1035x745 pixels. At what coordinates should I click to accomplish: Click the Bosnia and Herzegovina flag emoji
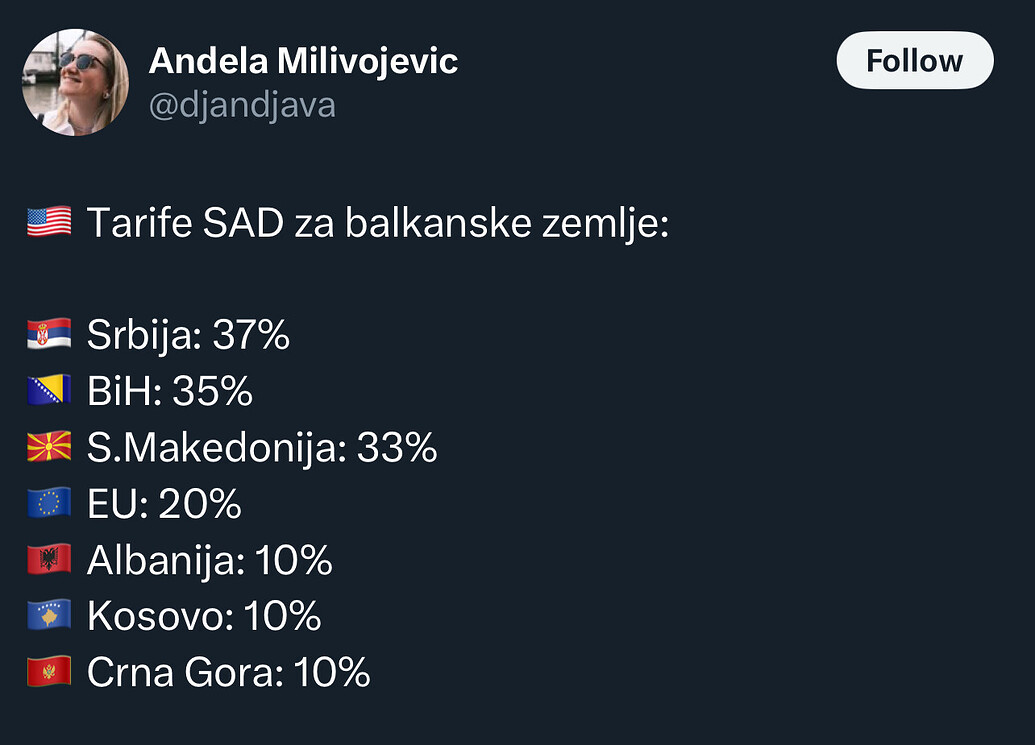coord(49,391)
